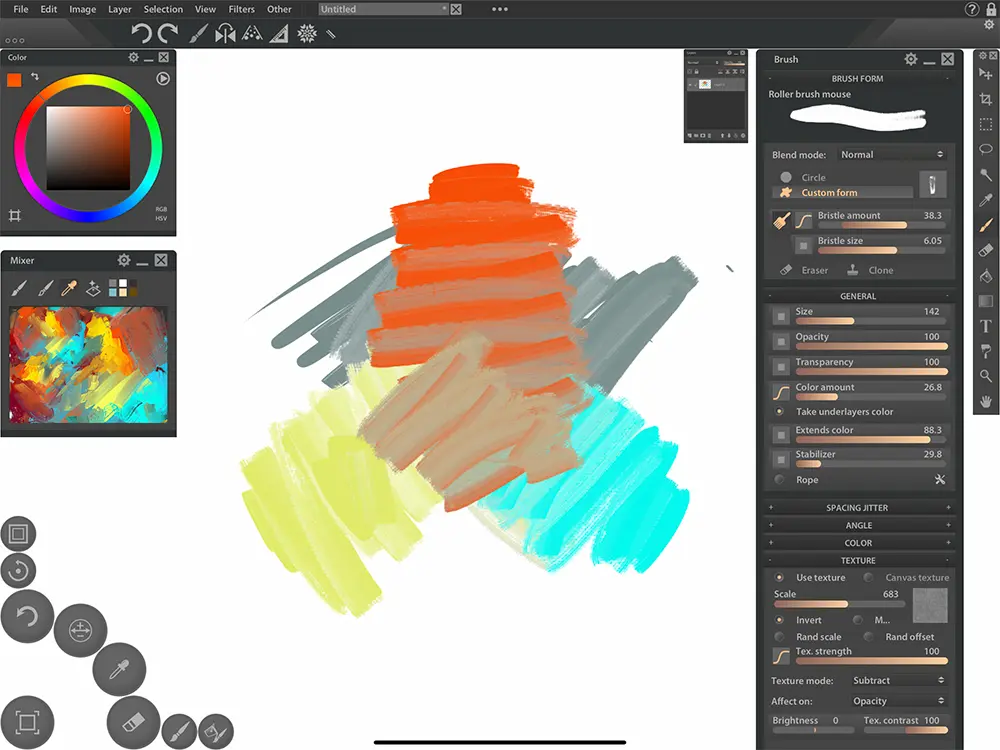Toggle the Use texture option
The height and width of the screenshot is (750, 1000).
780,578
